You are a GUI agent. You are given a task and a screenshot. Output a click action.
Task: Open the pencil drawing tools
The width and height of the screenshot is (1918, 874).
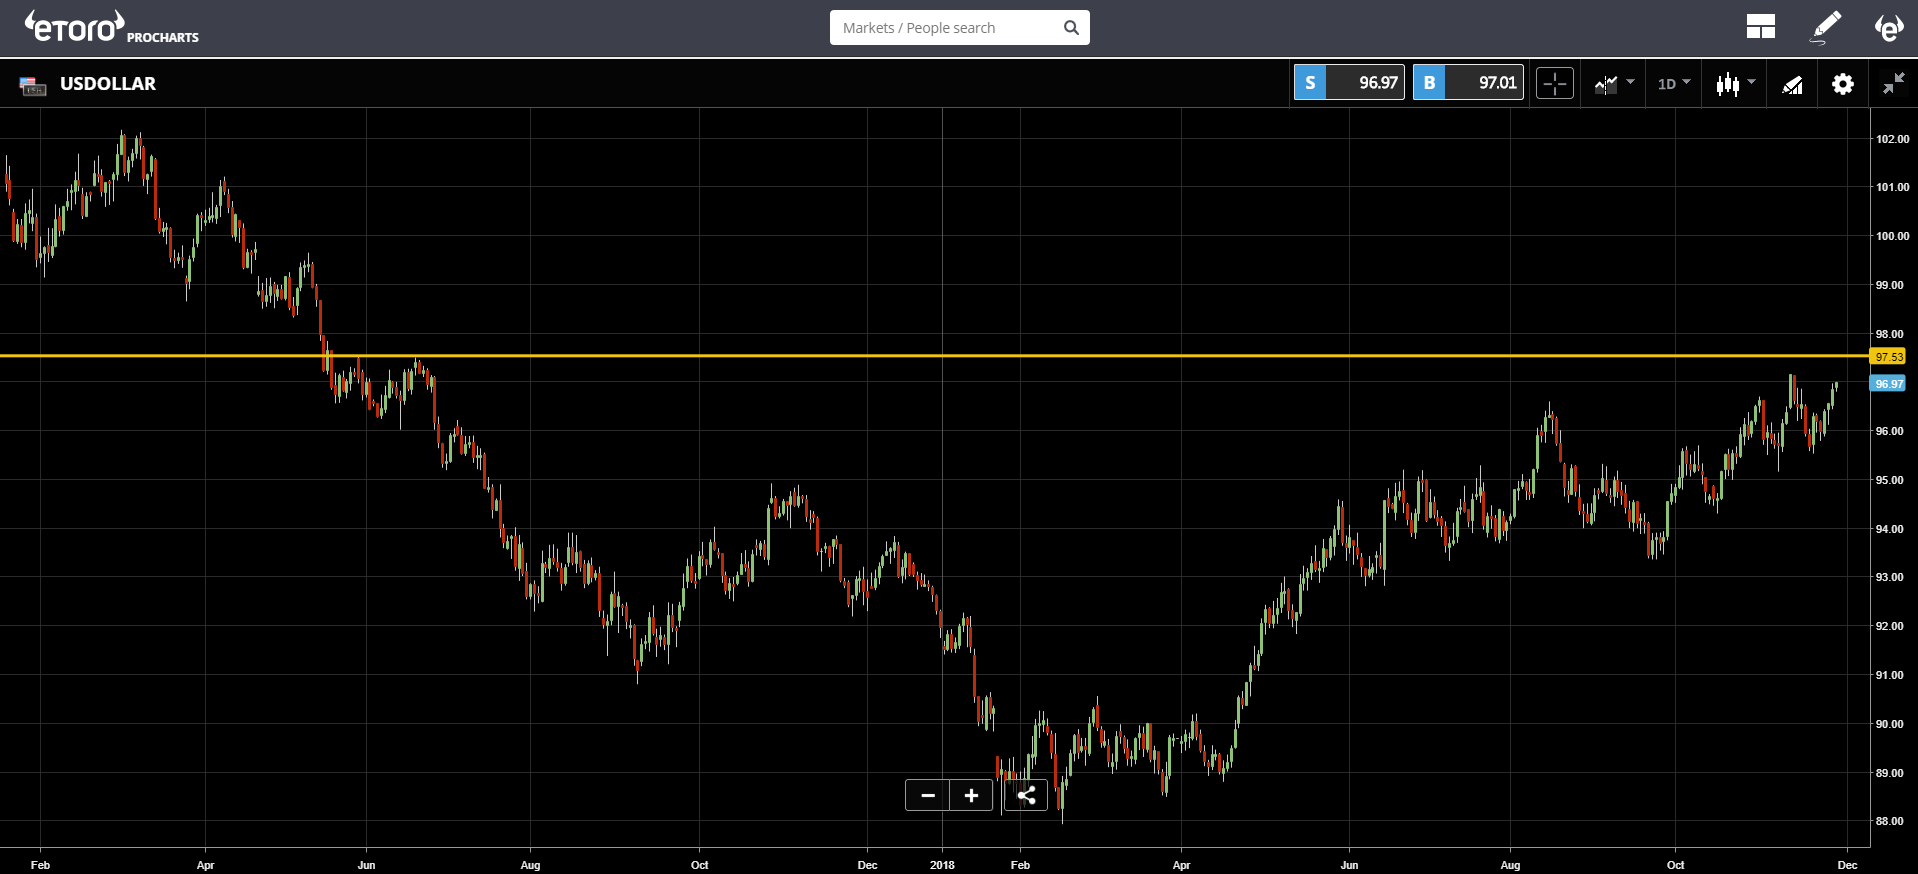[x=1826, y=27]
